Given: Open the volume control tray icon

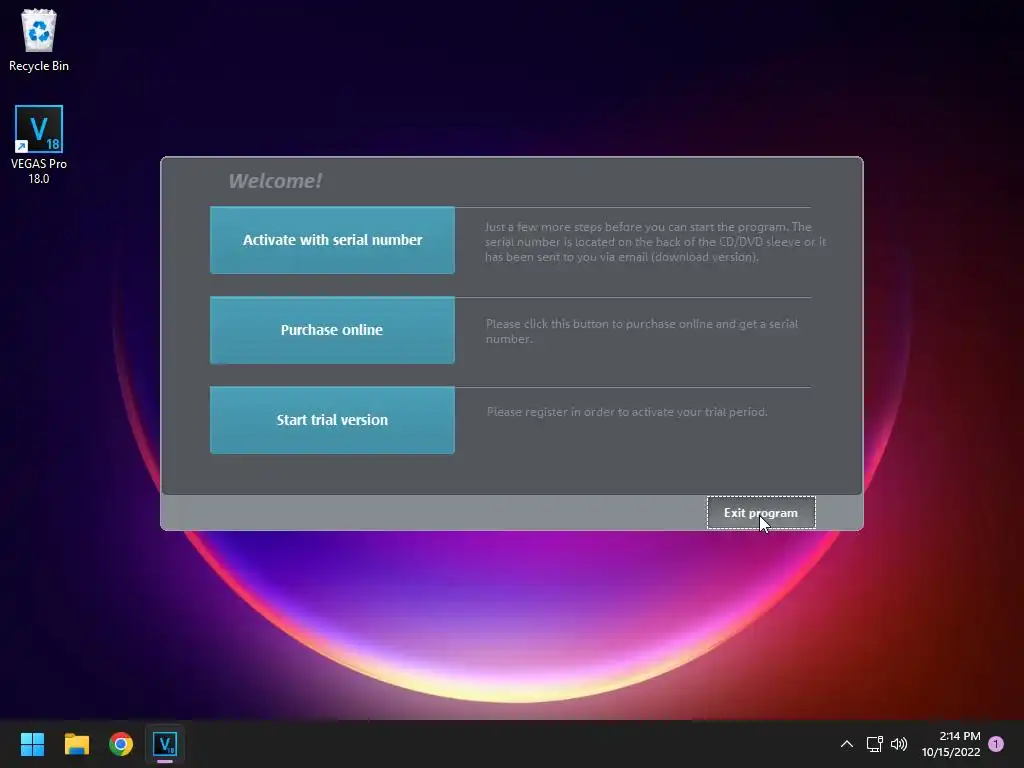Looking at the screenshot, I should point(899,744).
